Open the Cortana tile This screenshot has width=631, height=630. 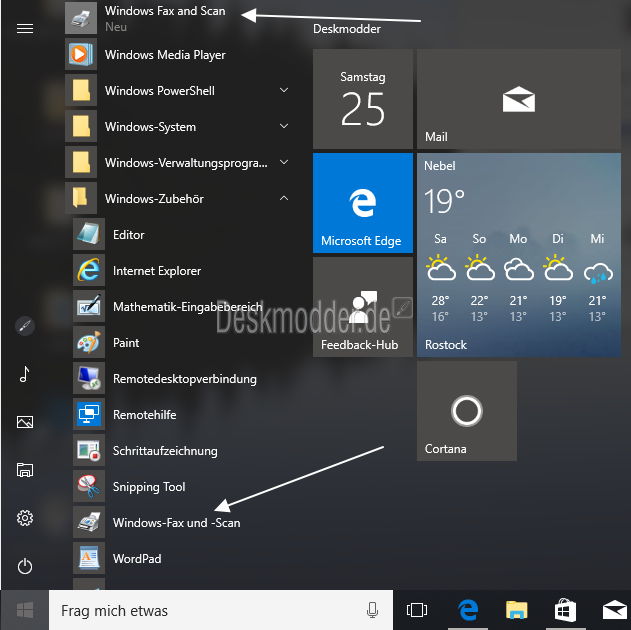pyautogui.click(x=467, y=411)
